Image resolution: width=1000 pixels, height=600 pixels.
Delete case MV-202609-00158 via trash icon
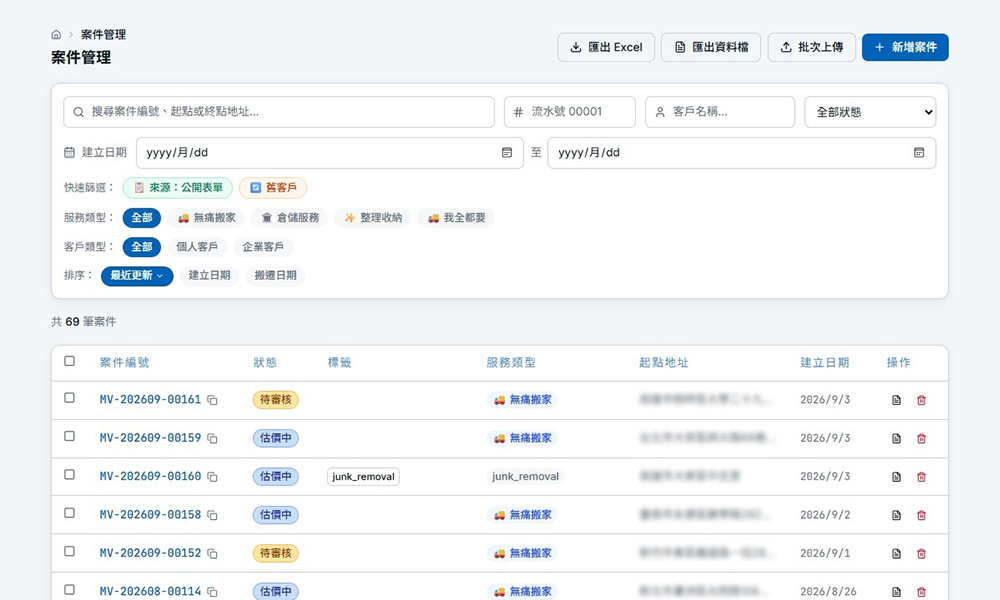921,515
